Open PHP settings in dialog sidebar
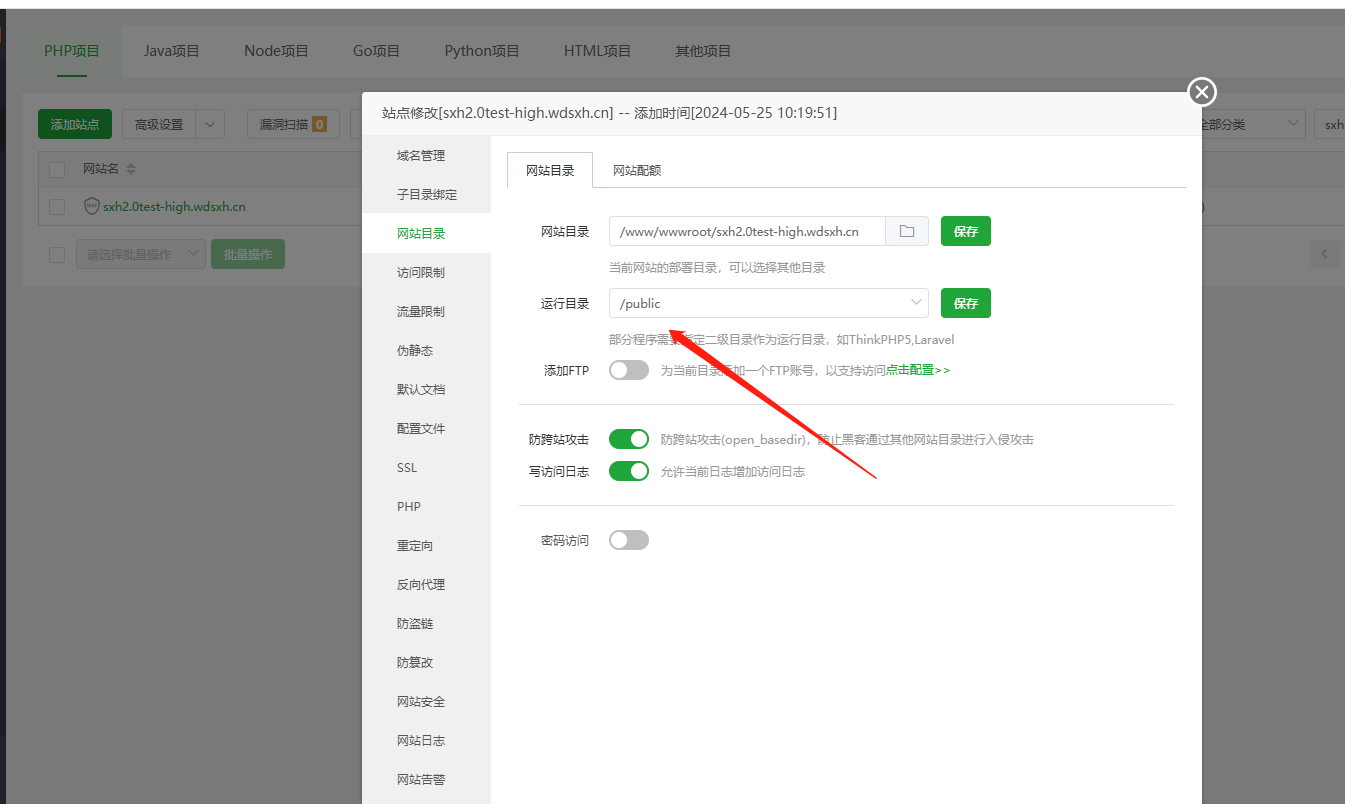Image resolution: width=1345 pixels, height=804 pixels. (427, 506)
